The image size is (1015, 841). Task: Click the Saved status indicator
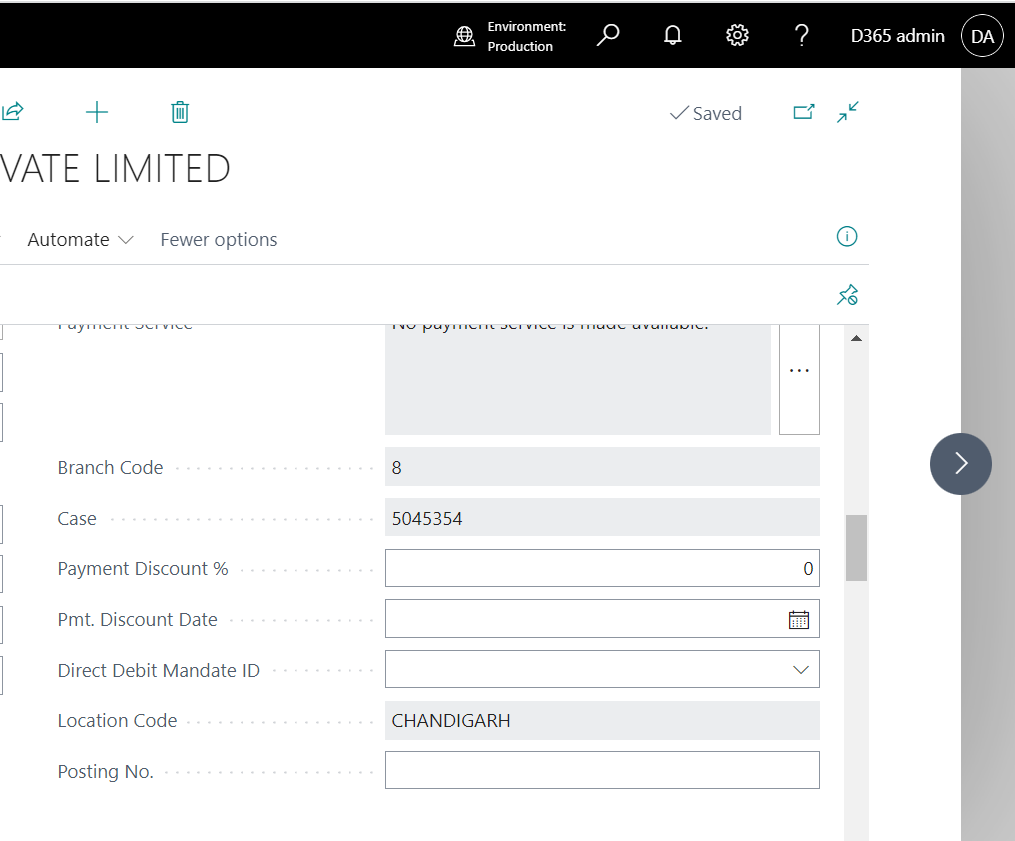(x=706, y=113)
